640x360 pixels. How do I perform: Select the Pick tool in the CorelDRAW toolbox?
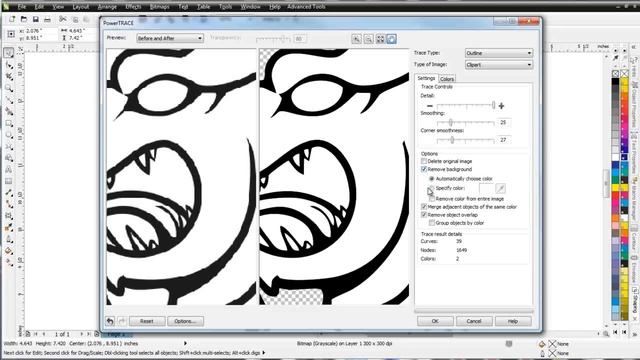pos(9,53)
